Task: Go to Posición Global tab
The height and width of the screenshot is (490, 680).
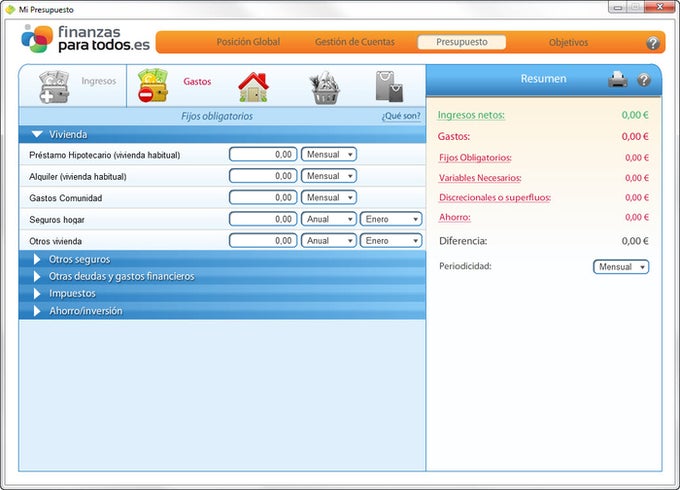Action: (x=248, y=42)
